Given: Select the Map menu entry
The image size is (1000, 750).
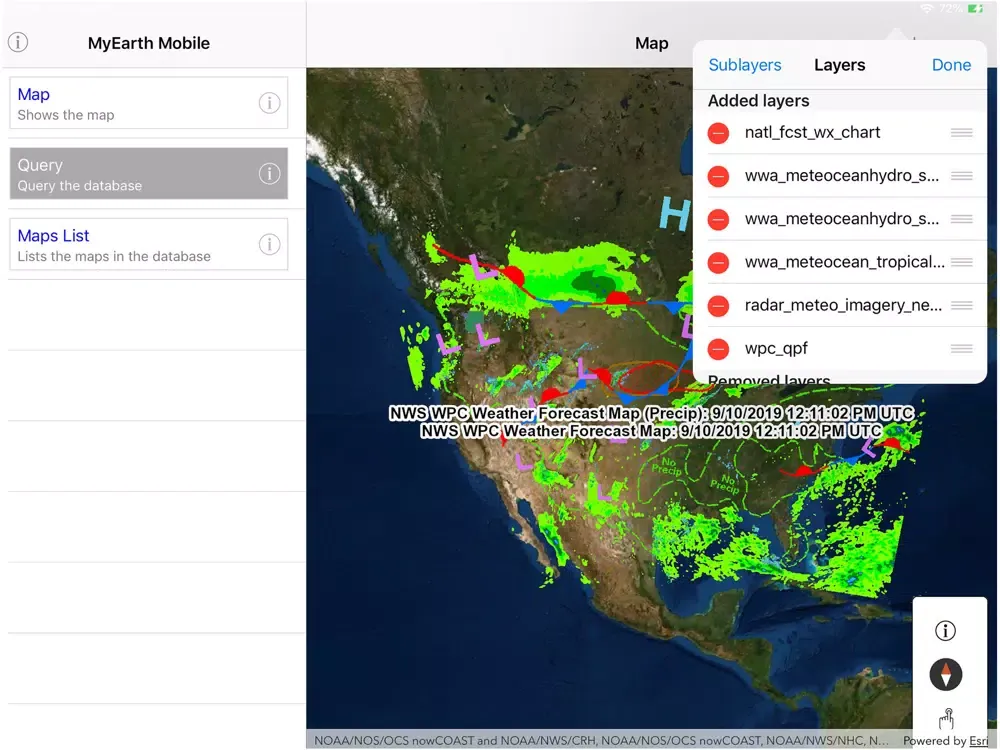Looking at the screenshot, I should 149,103.
